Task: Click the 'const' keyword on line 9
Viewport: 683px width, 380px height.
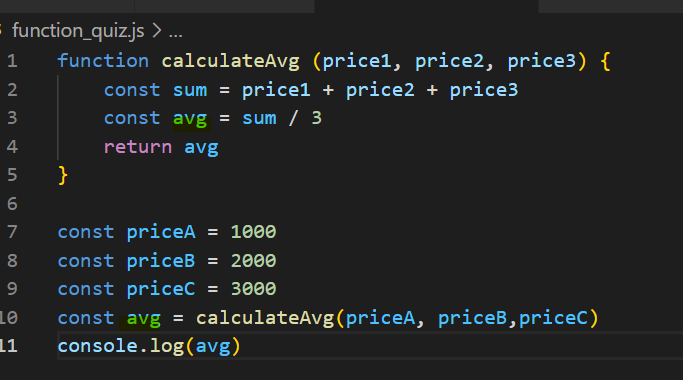Action: 86,289
